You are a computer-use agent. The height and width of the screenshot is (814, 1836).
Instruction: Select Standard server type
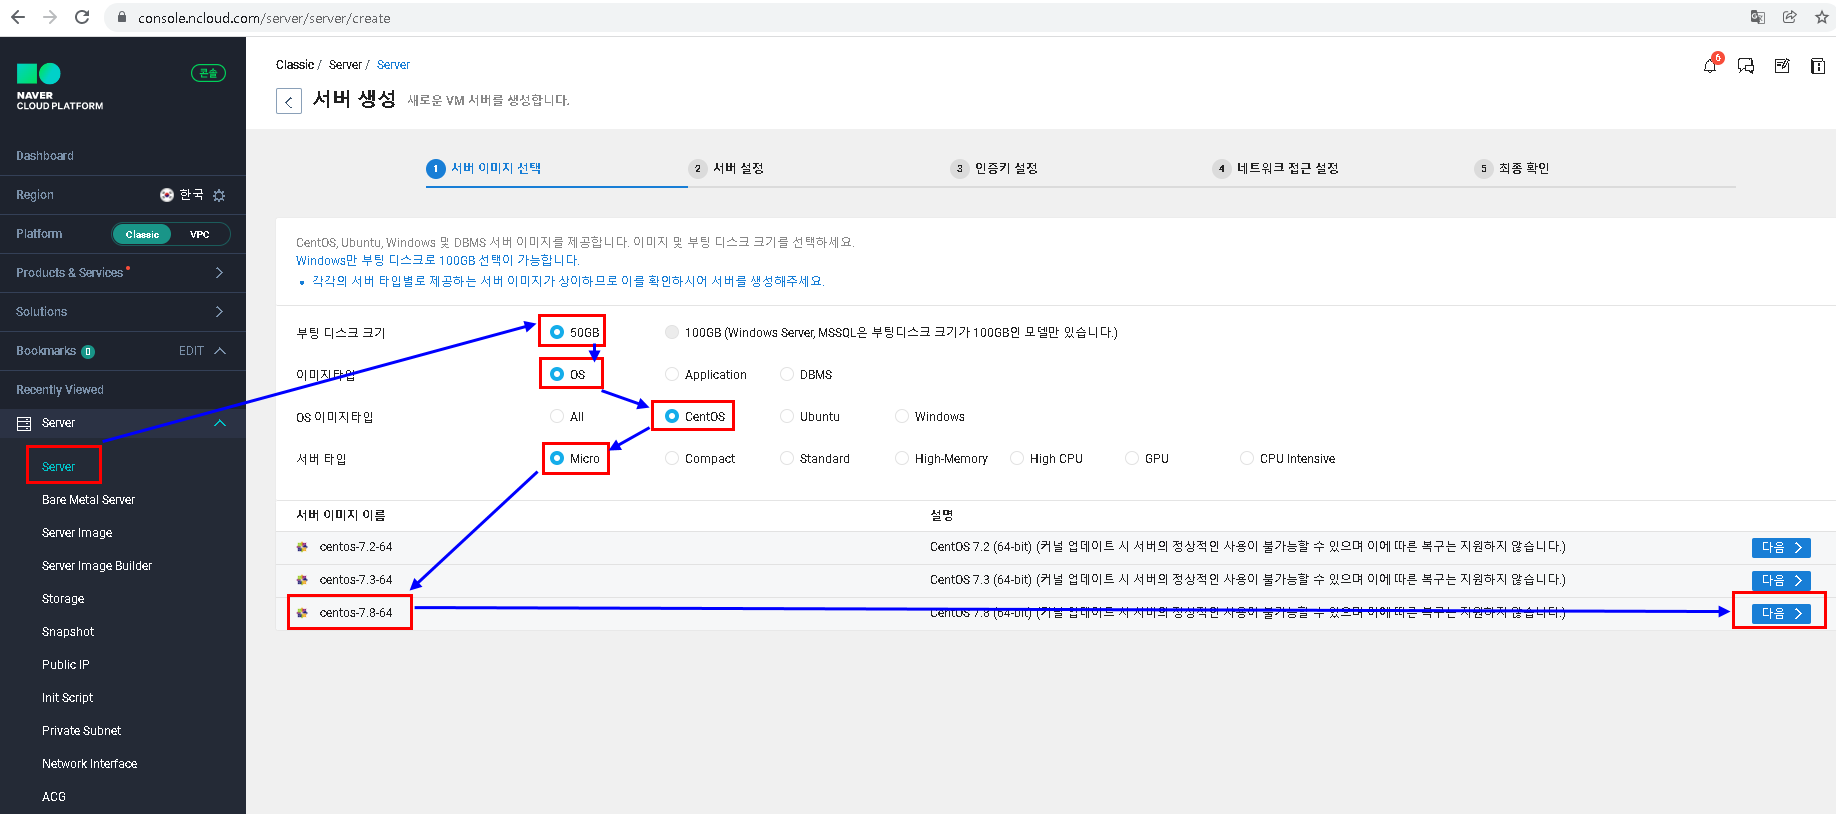[x=787, y=458]
